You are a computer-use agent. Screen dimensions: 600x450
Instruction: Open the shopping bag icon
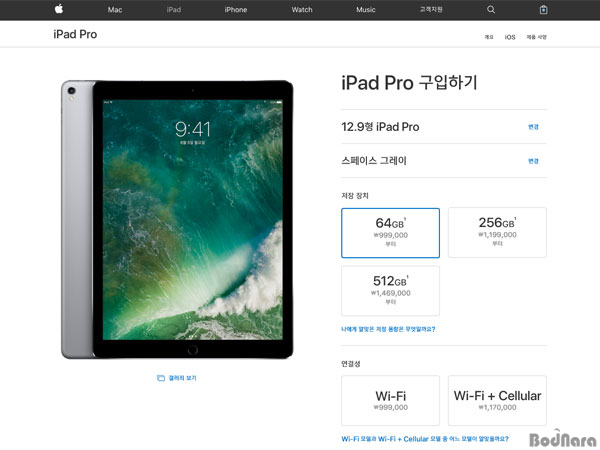click(543, 10)
